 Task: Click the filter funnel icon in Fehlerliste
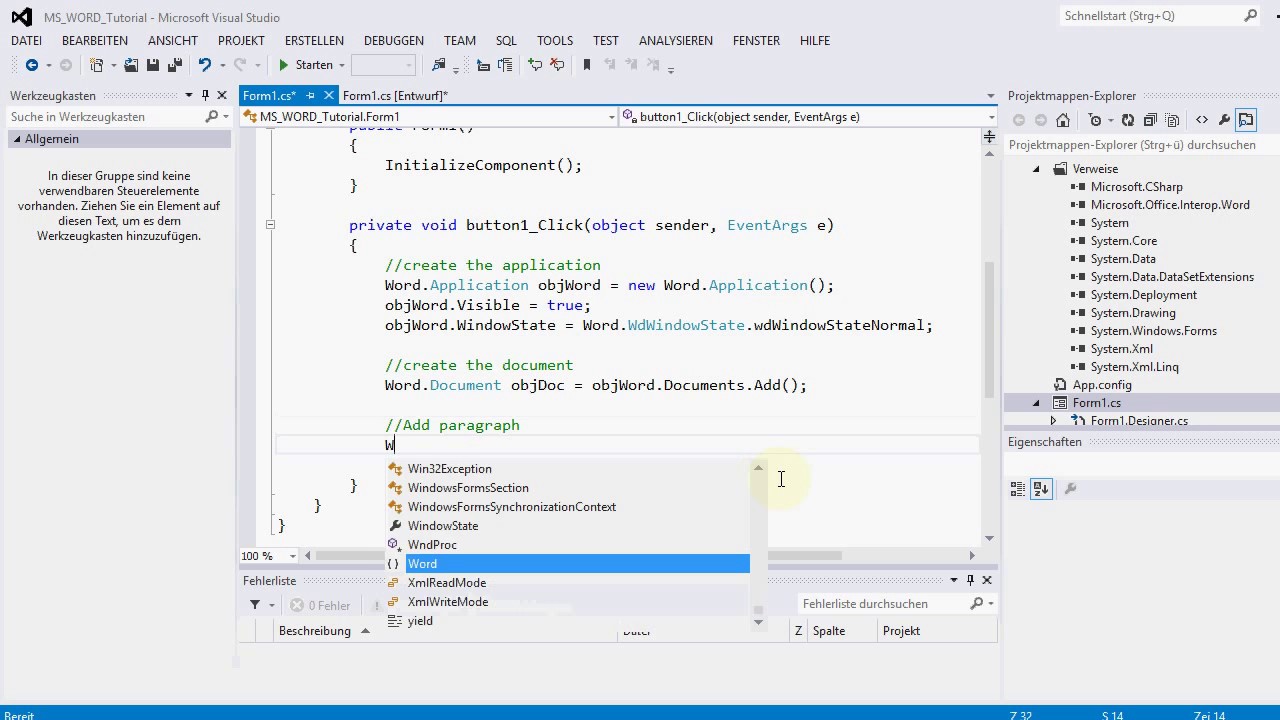point(255,605)
